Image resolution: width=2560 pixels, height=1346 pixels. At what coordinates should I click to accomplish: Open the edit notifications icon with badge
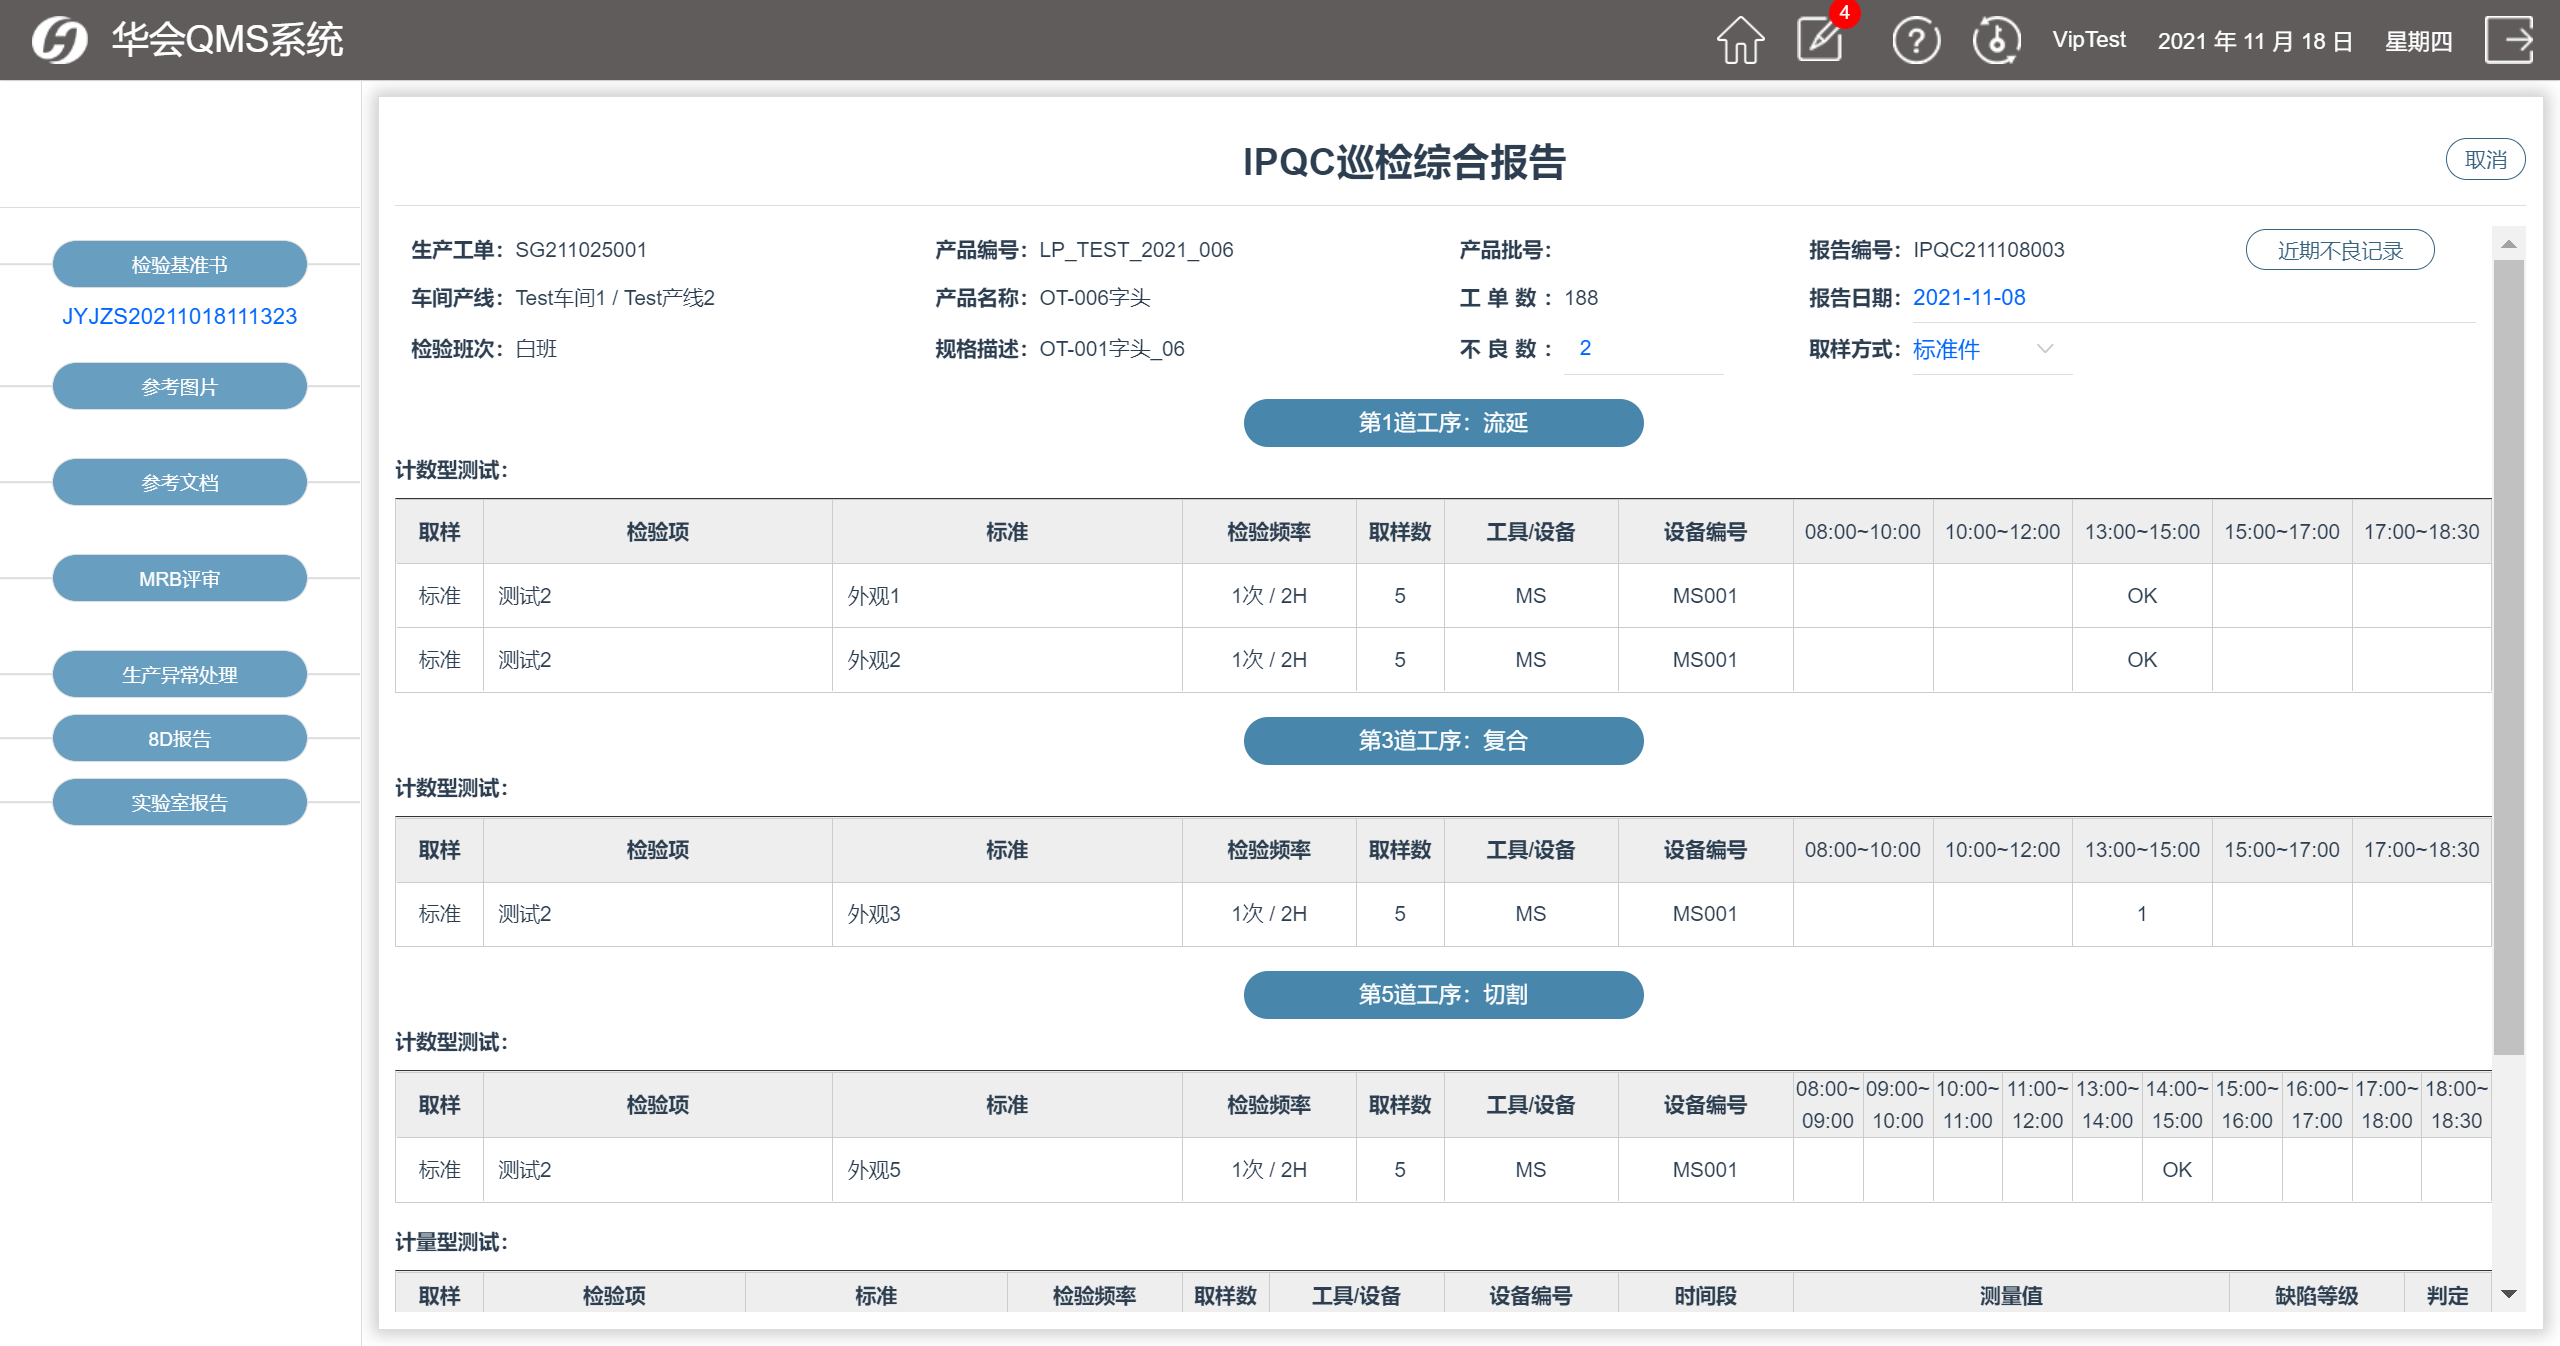pos(1820,41)
